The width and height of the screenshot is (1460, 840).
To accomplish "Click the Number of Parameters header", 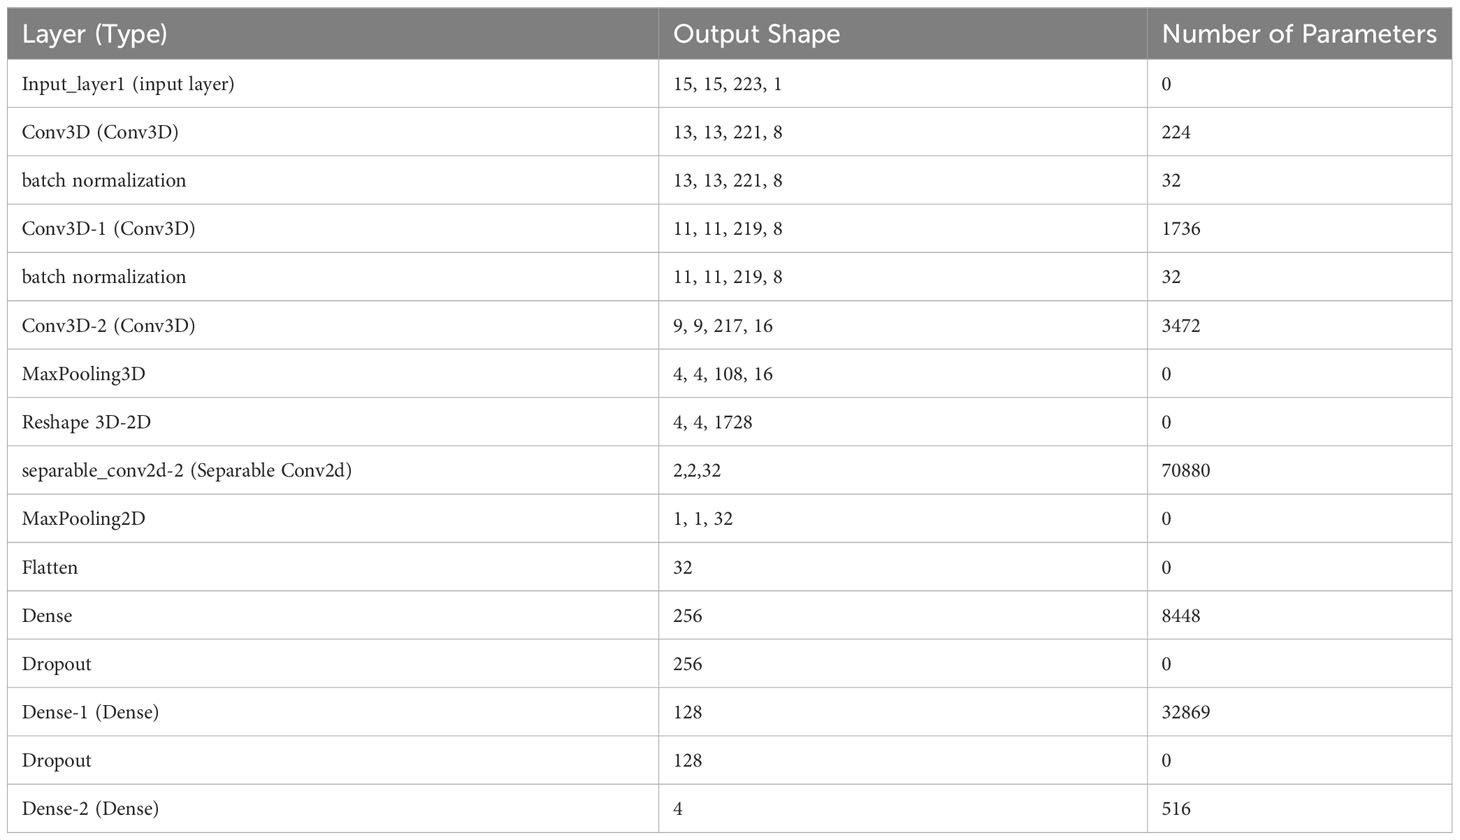I will pyautogui.click(x=1299, y=34).
